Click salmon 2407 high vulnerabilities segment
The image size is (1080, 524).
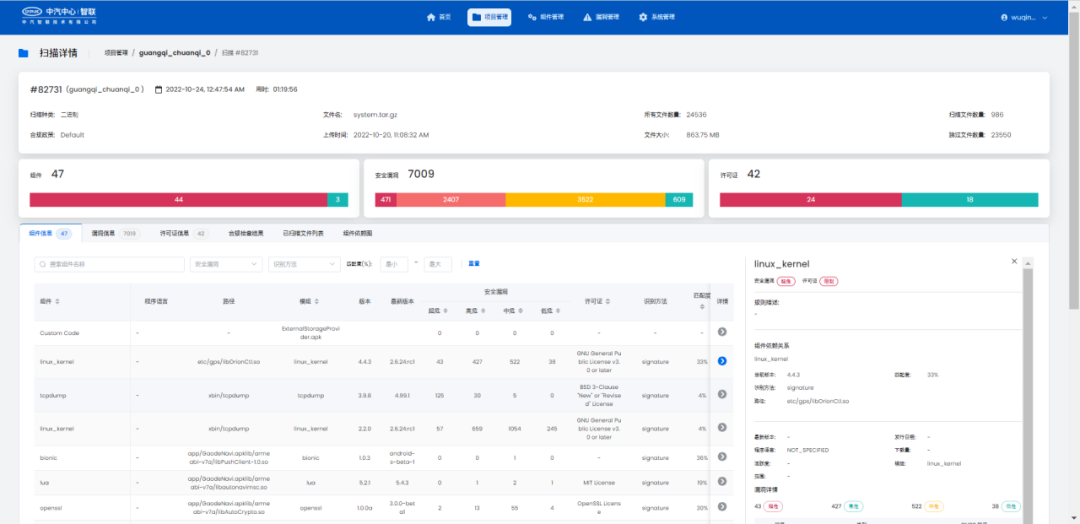click(451, 200)
